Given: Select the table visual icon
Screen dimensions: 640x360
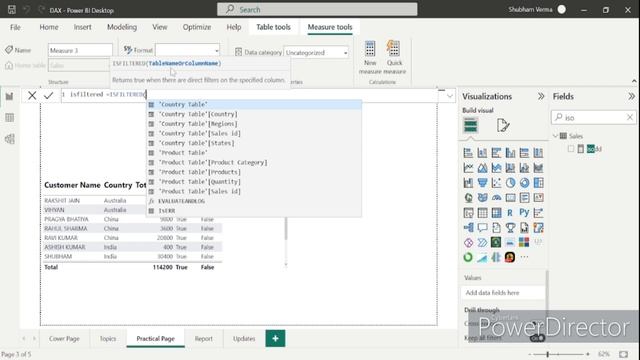Looking at the screenshot, I should (482, 213).
